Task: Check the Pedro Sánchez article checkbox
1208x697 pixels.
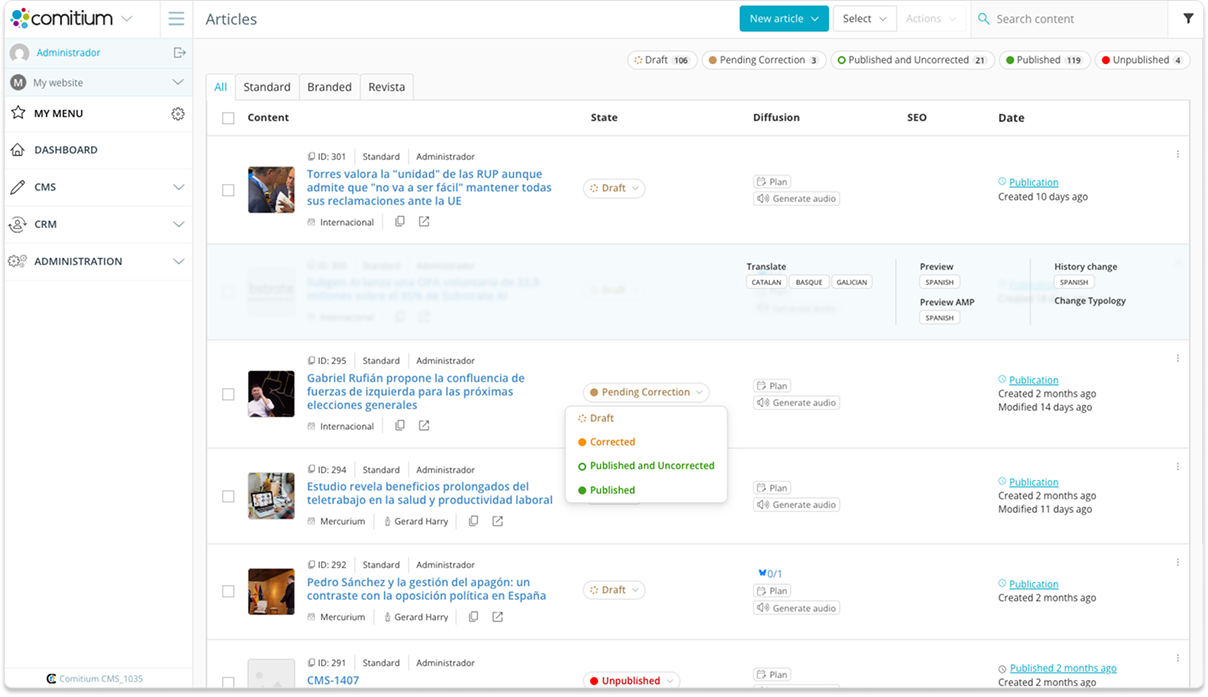Action: point(228,591)
